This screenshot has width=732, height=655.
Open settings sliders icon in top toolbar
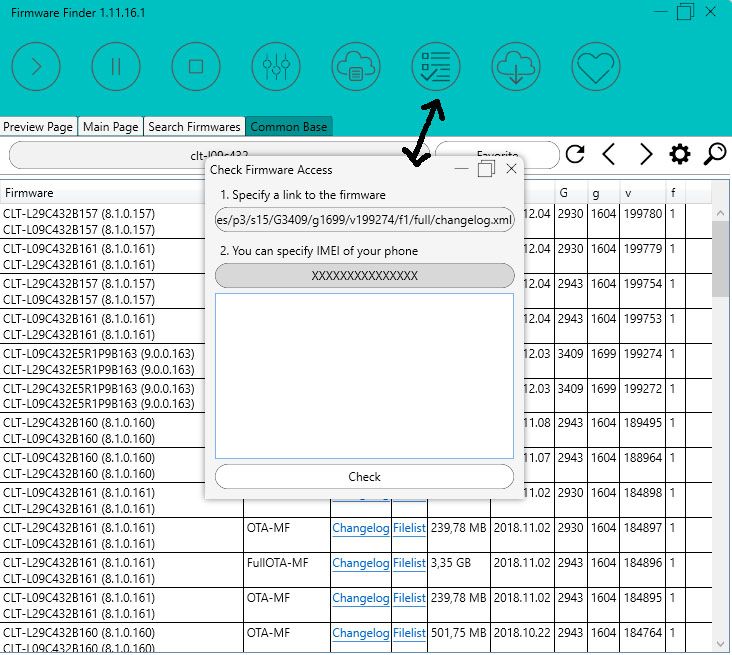click(276, 66)
